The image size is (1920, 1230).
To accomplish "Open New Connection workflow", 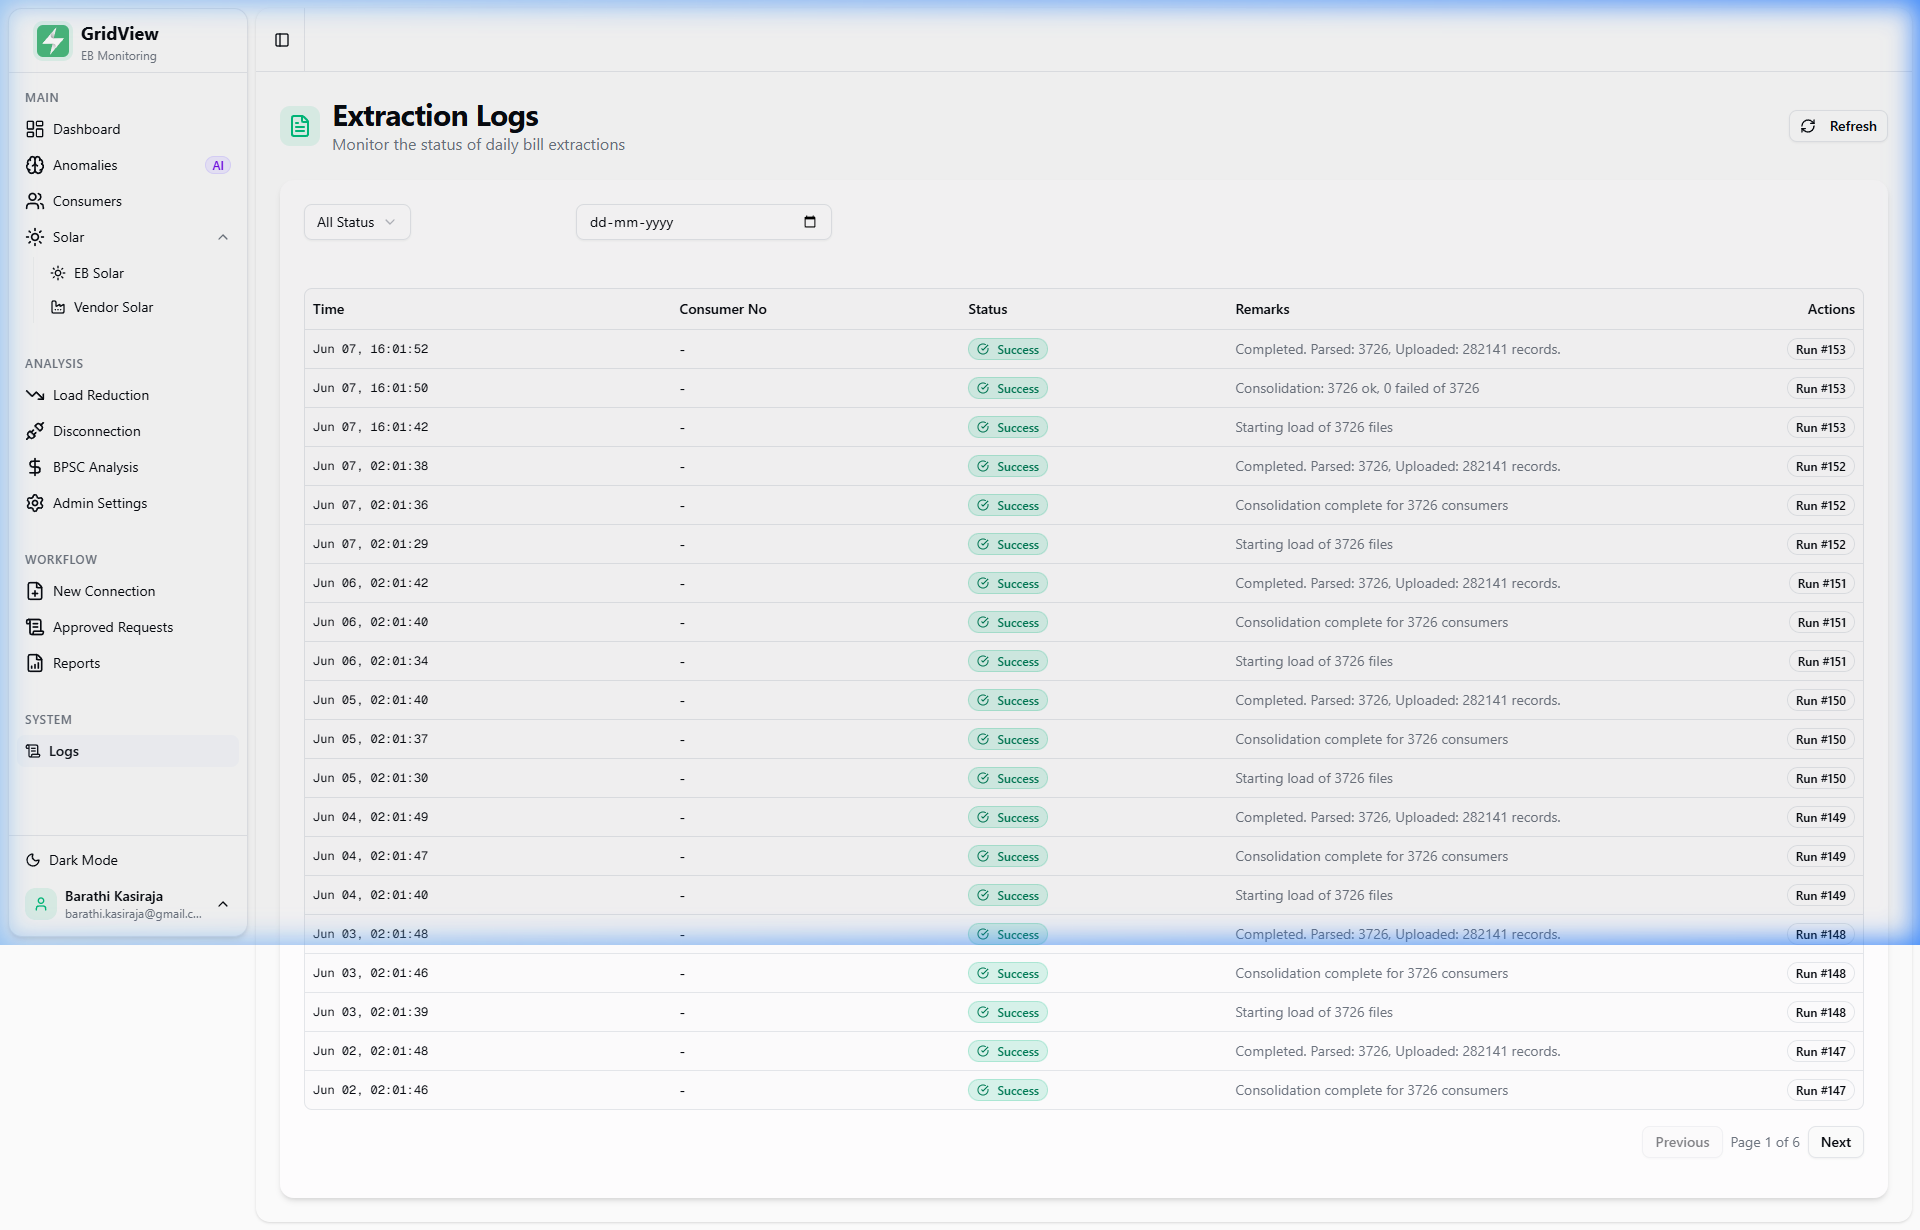I will pos(128,591).
